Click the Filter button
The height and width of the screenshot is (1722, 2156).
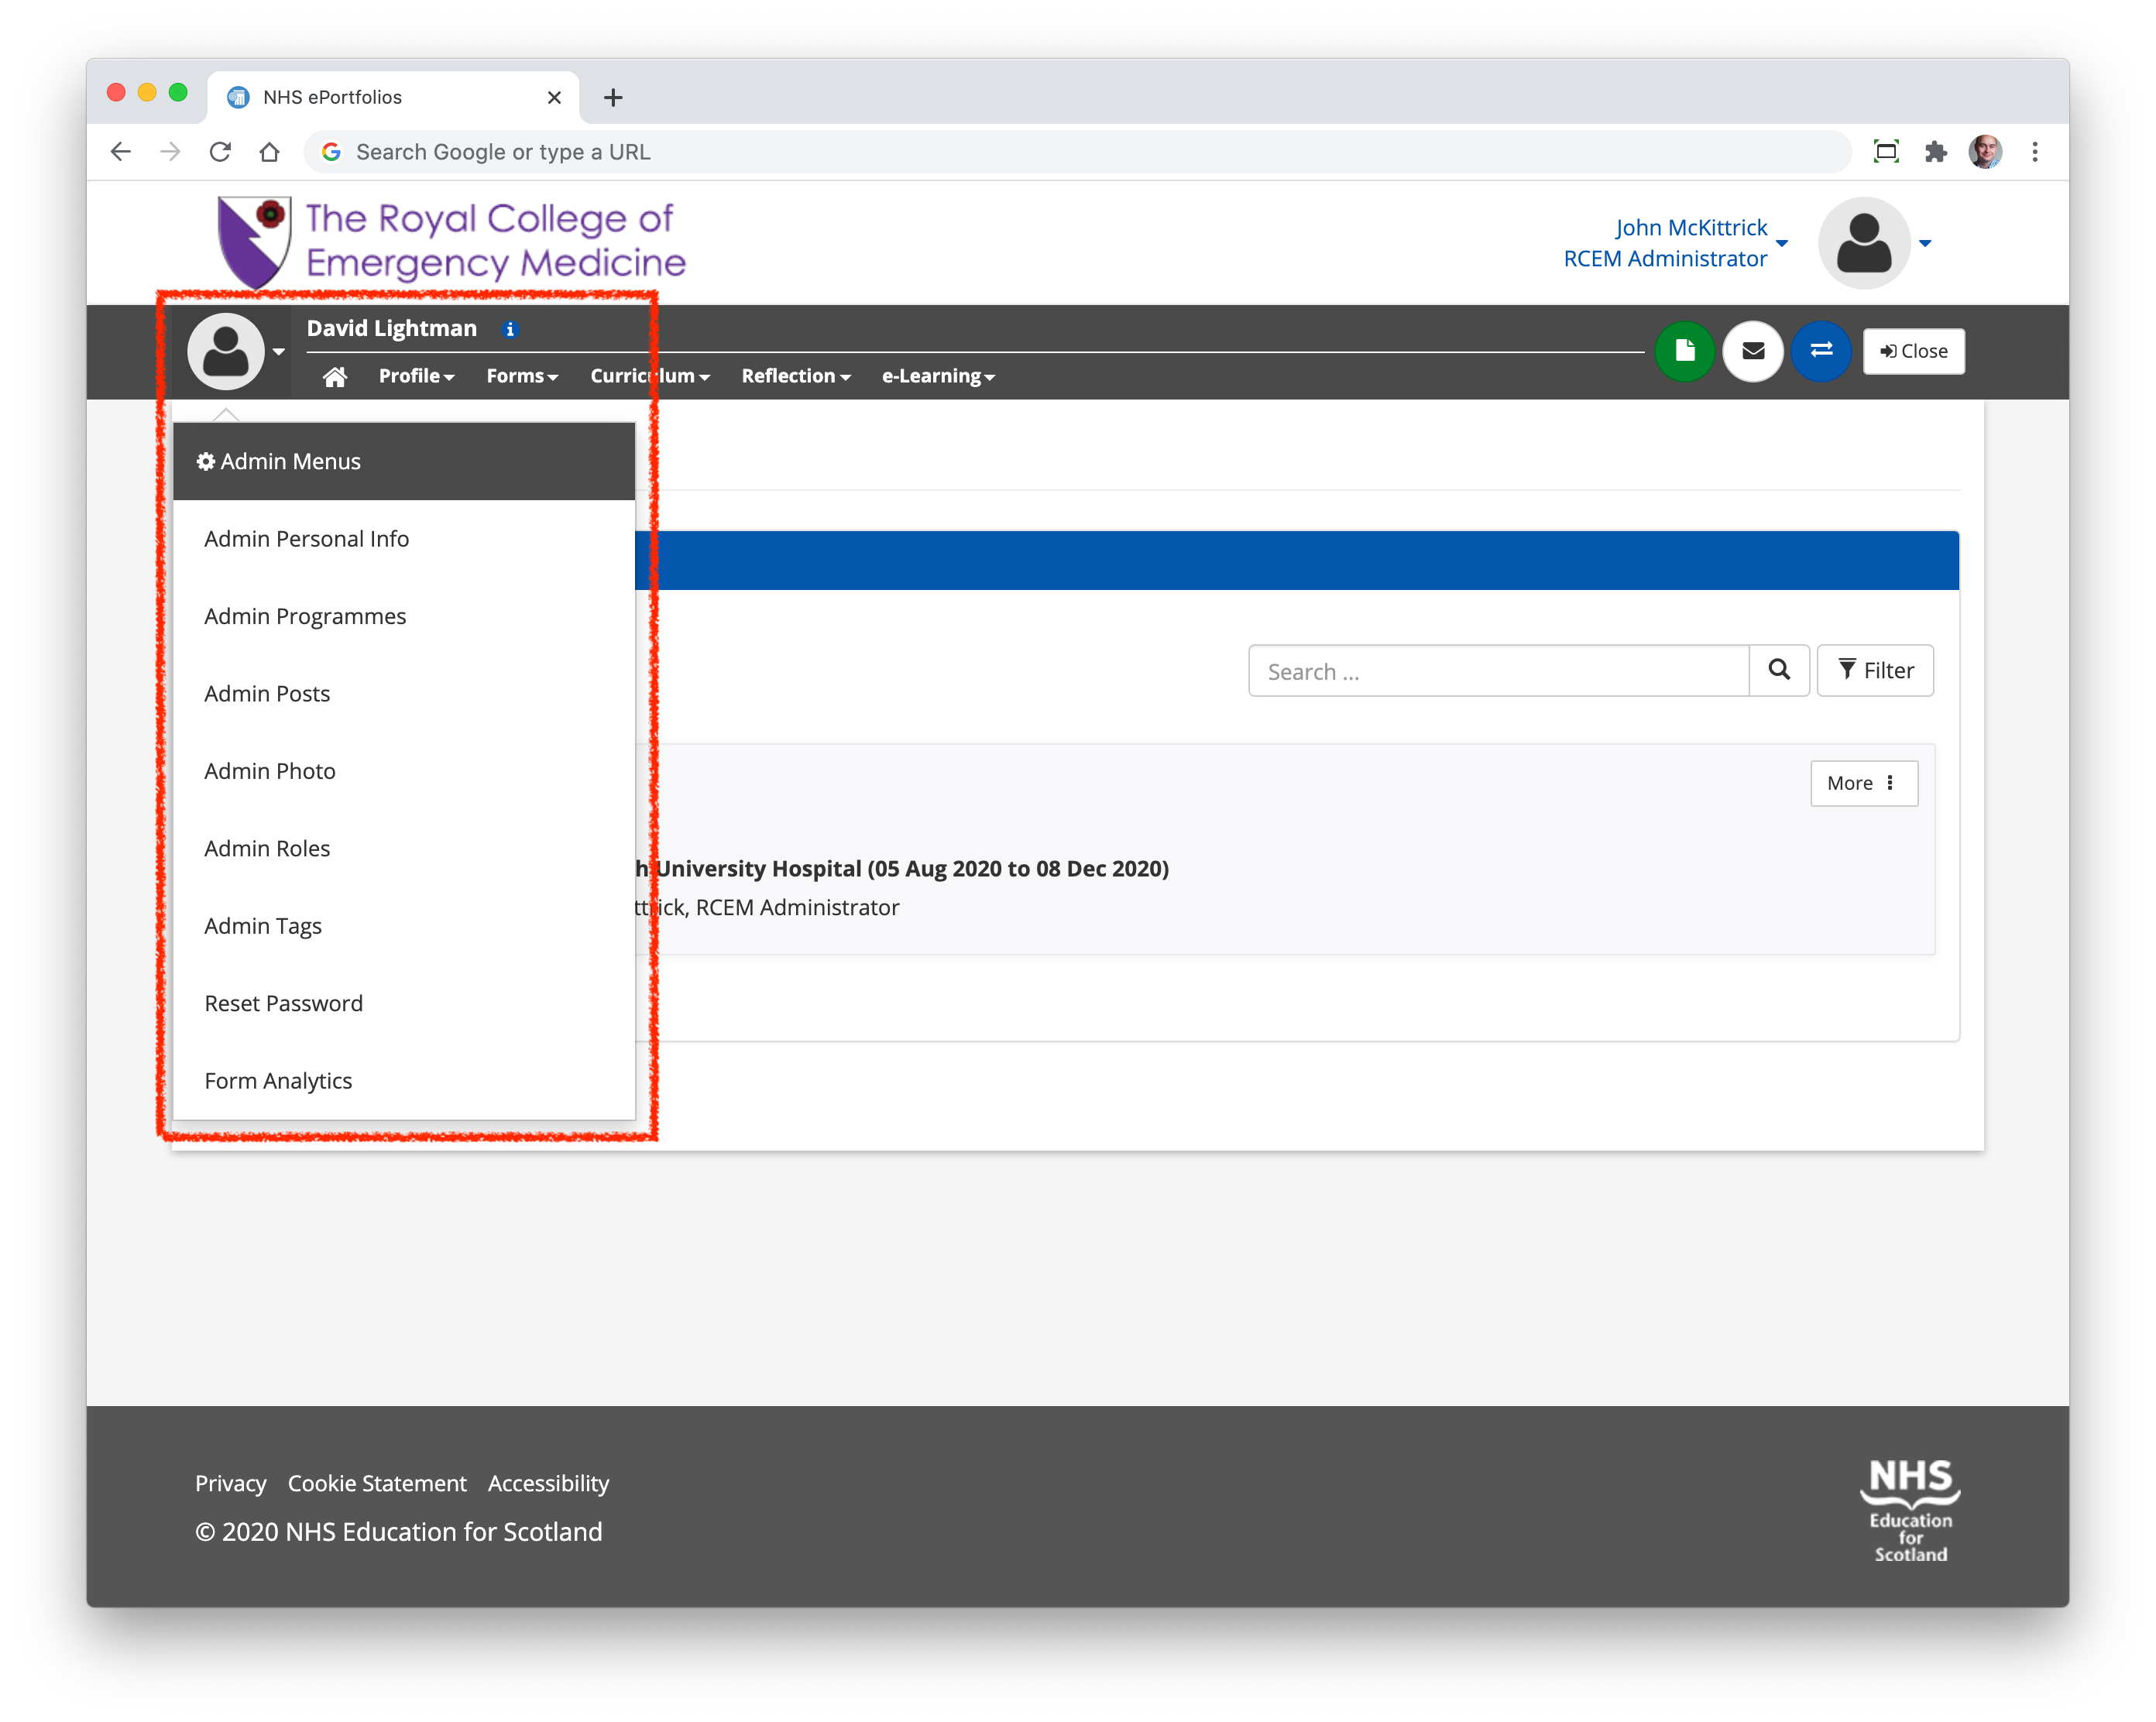click(x=1875, y=670)
